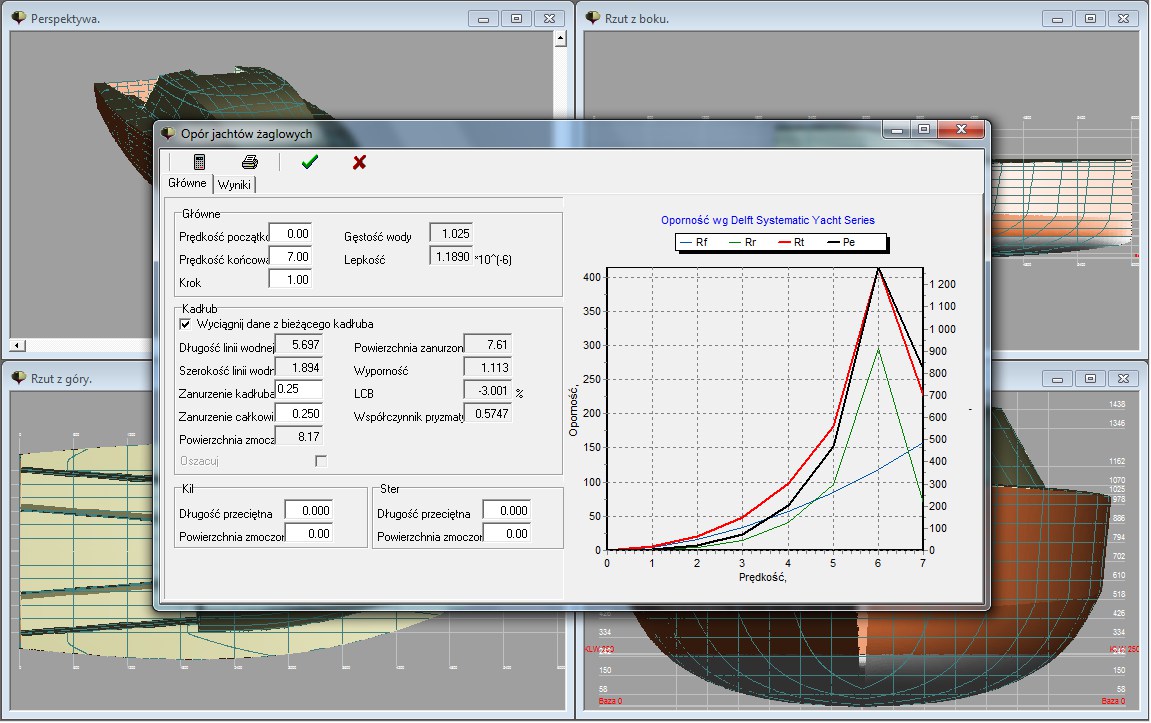
Task: Cancel dialog with red X icon
Action: [359, 162]
